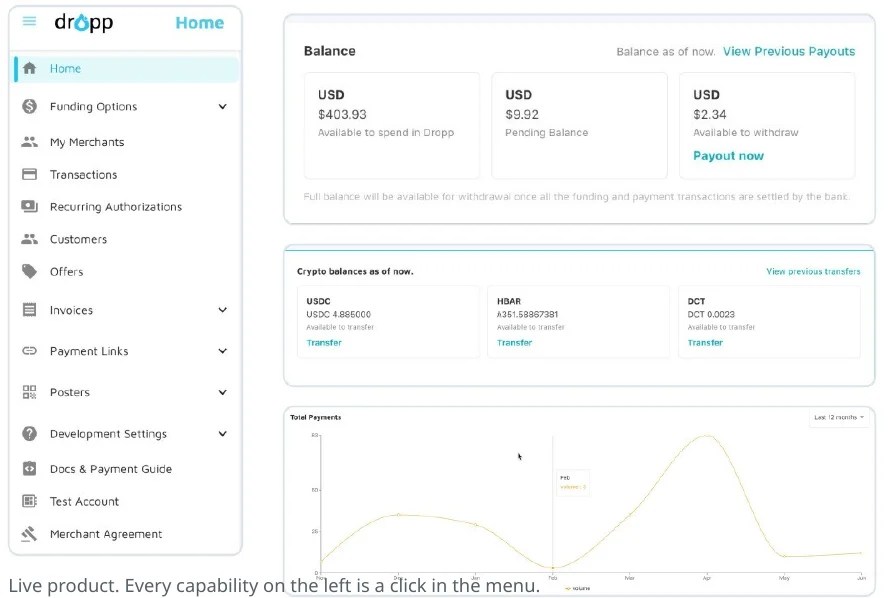Expand the Payment Links chevron
The image size is (895, 598).
223,351
